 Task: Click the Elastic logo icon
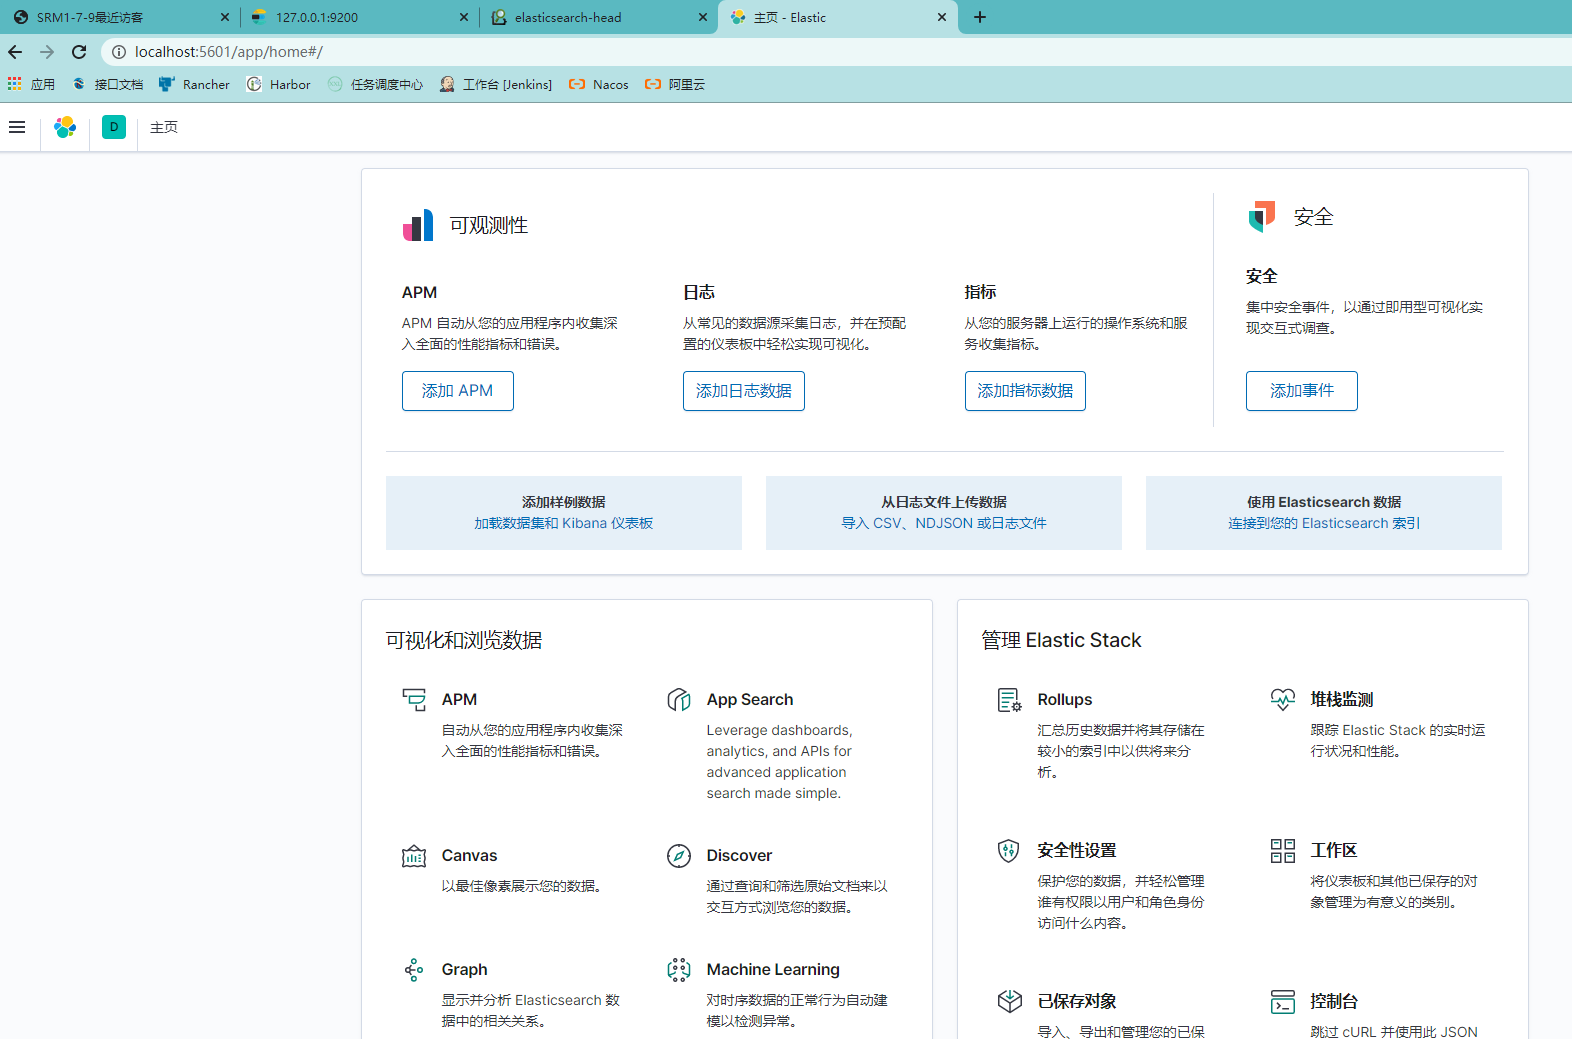point(65,127)
